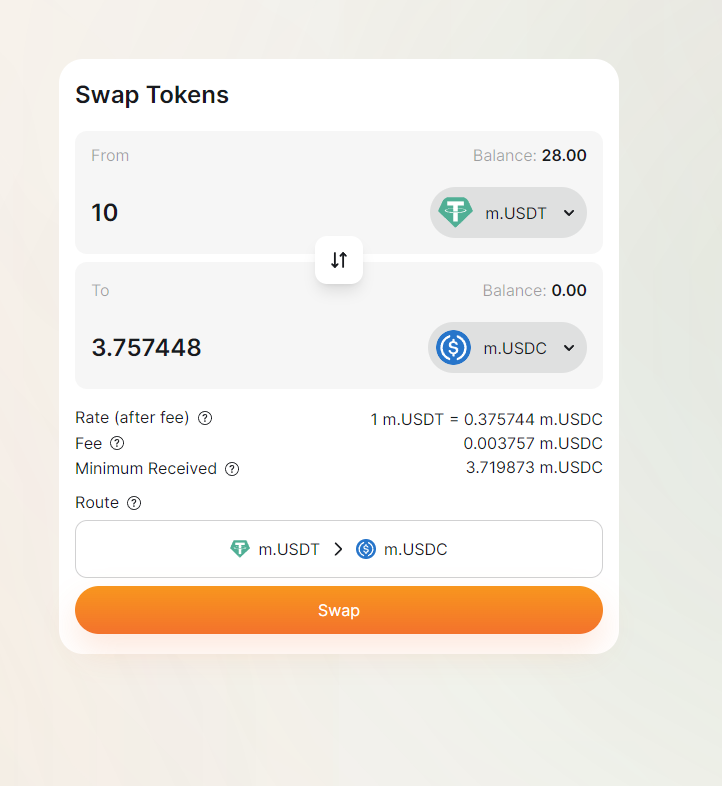
Task: Click the arrow between route tokens
Action: [338, 549]
